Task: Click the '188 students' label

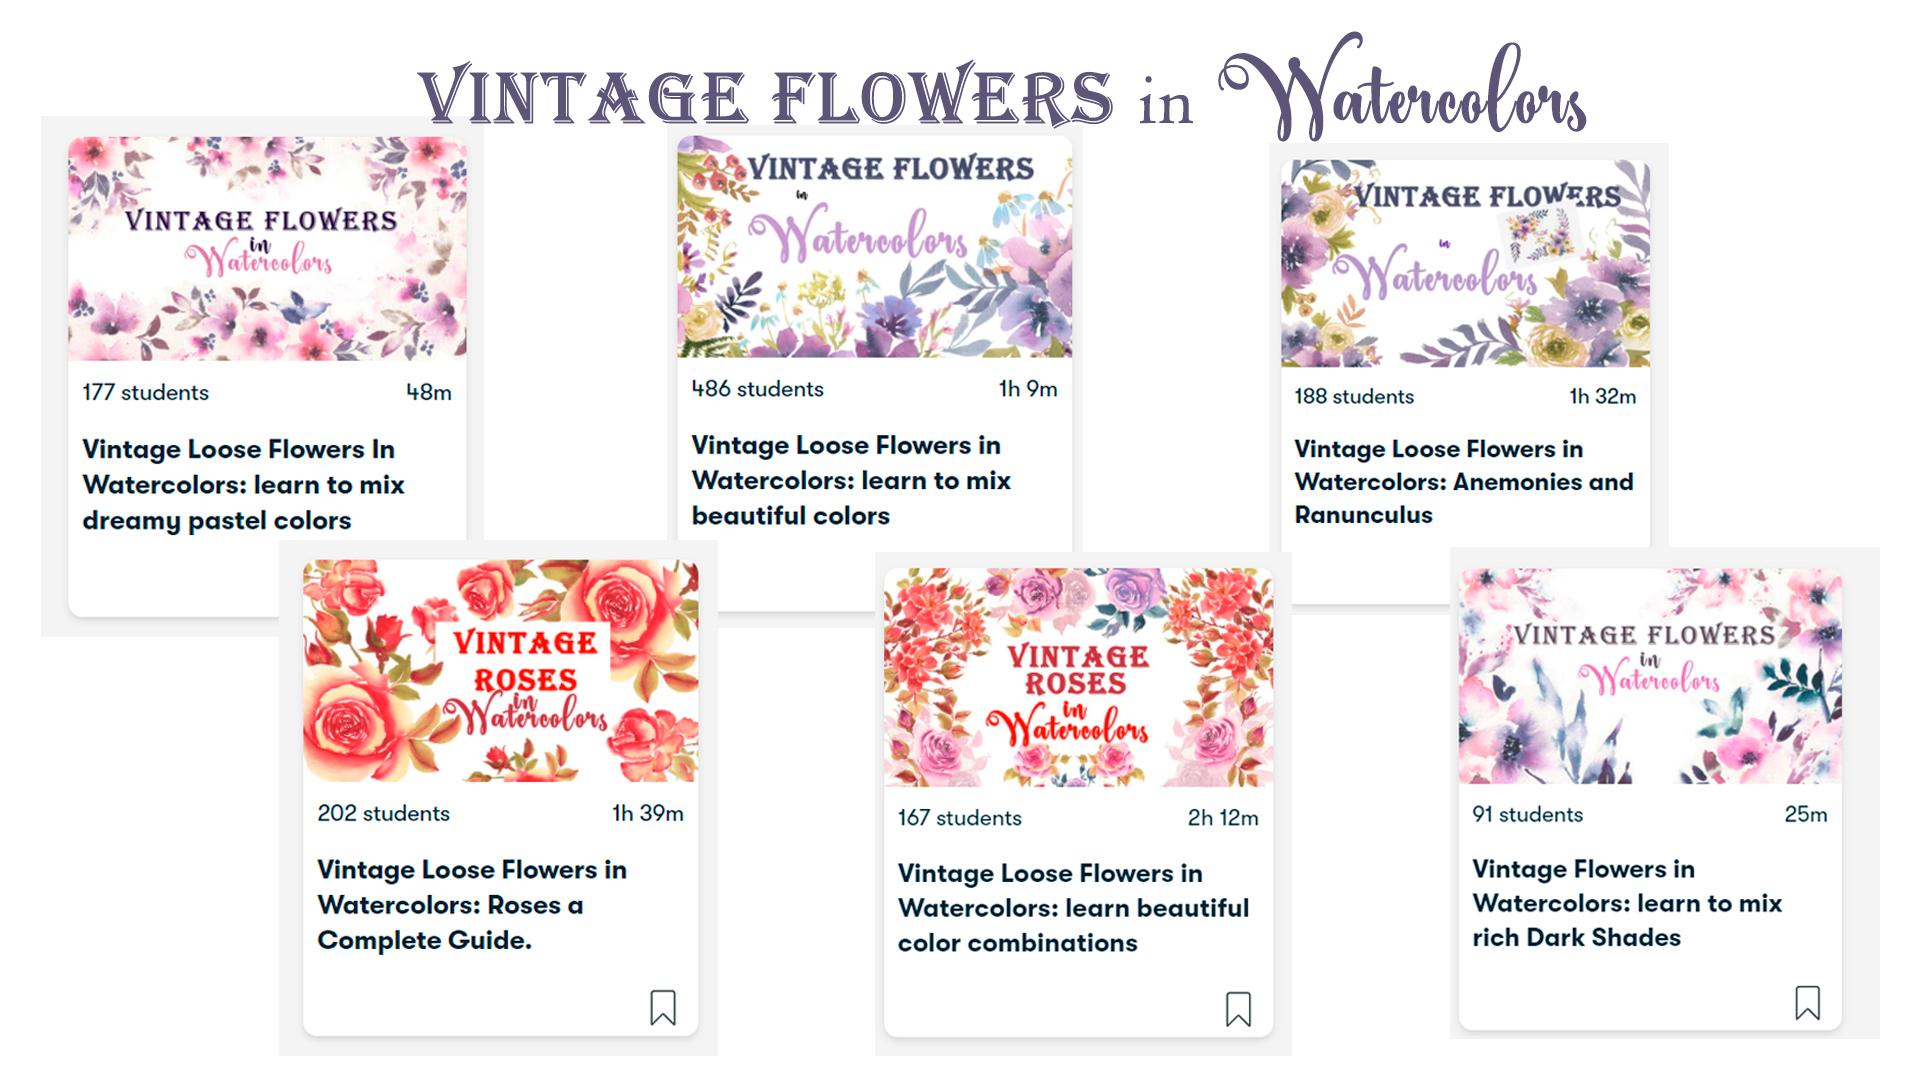Action: (1354, 396)
